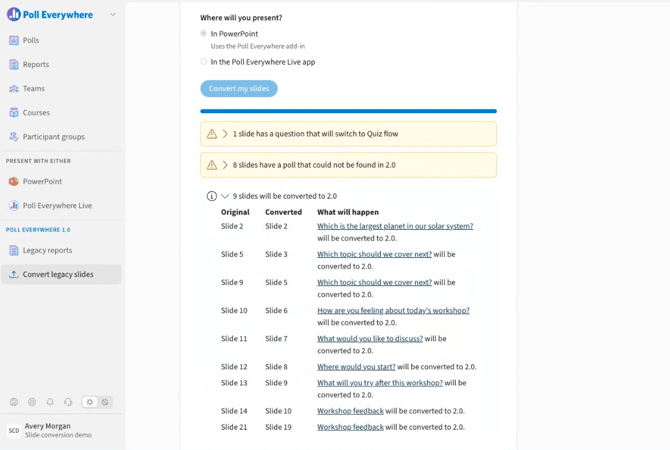Click warning triangle on Quiz flow notice

tap(212, 134)
